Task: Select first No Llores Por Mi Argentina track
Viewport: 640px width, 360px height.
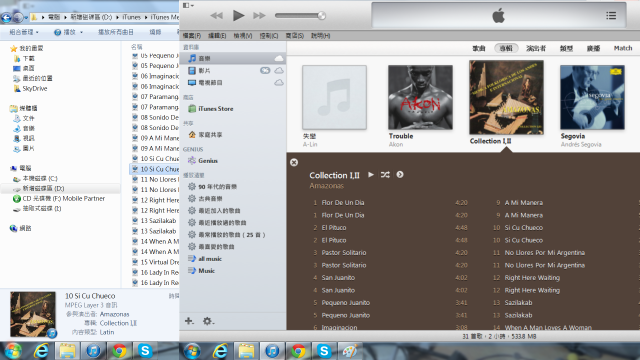Action: click(544, 253)
